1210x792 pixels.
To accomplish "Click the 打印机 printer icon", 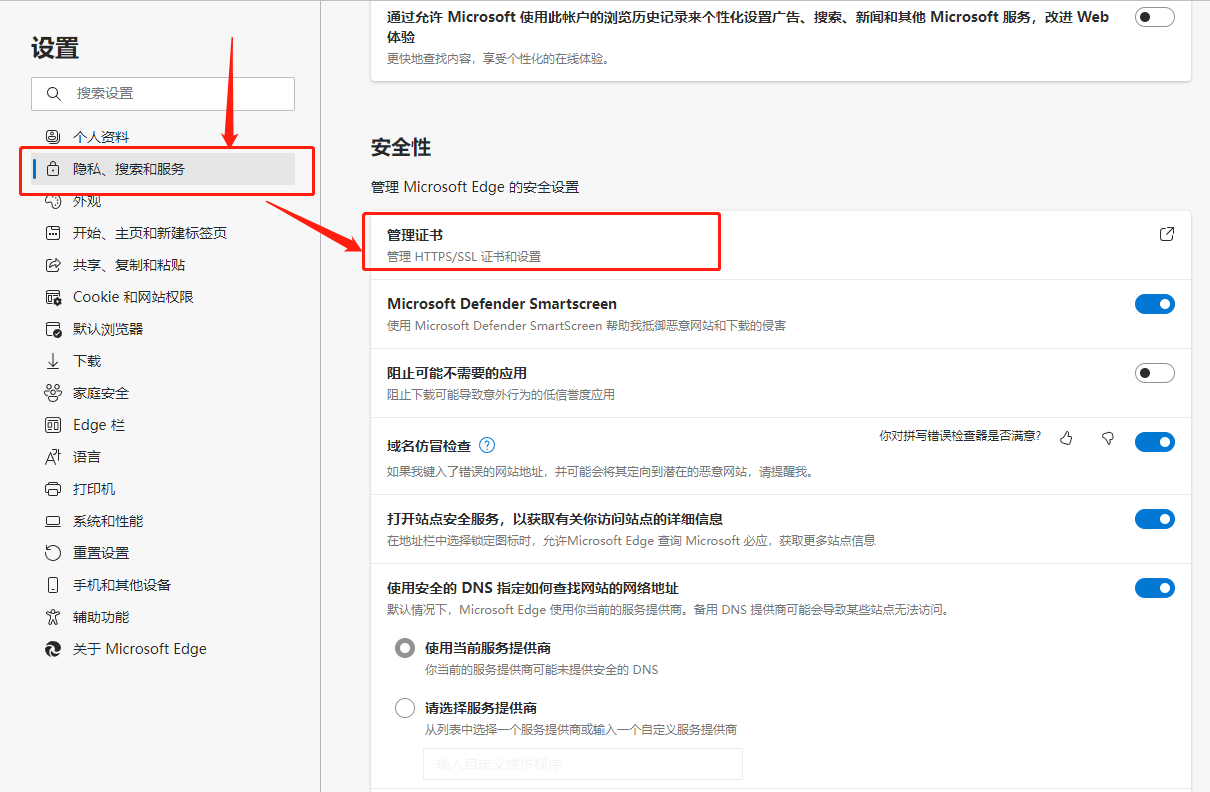I will pyautogui.click(x=53, y=489).
